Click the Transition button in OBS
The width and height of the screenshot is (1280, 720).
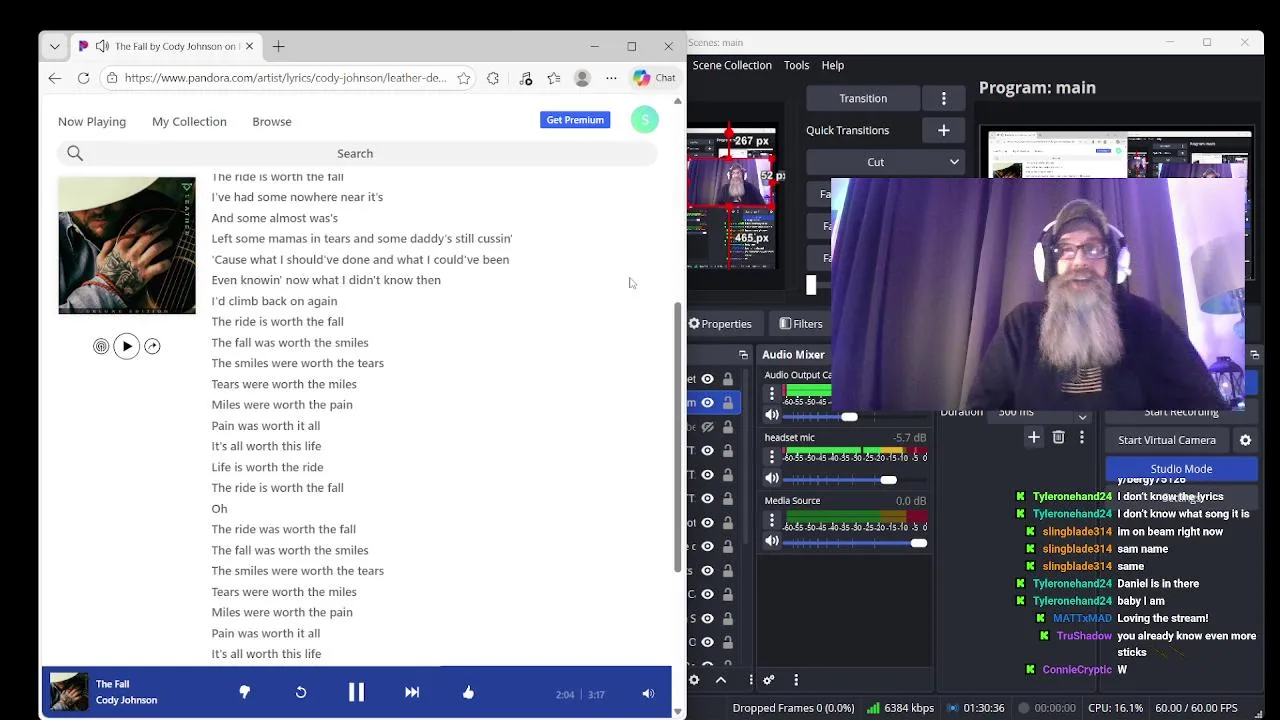tap(863, 98)
